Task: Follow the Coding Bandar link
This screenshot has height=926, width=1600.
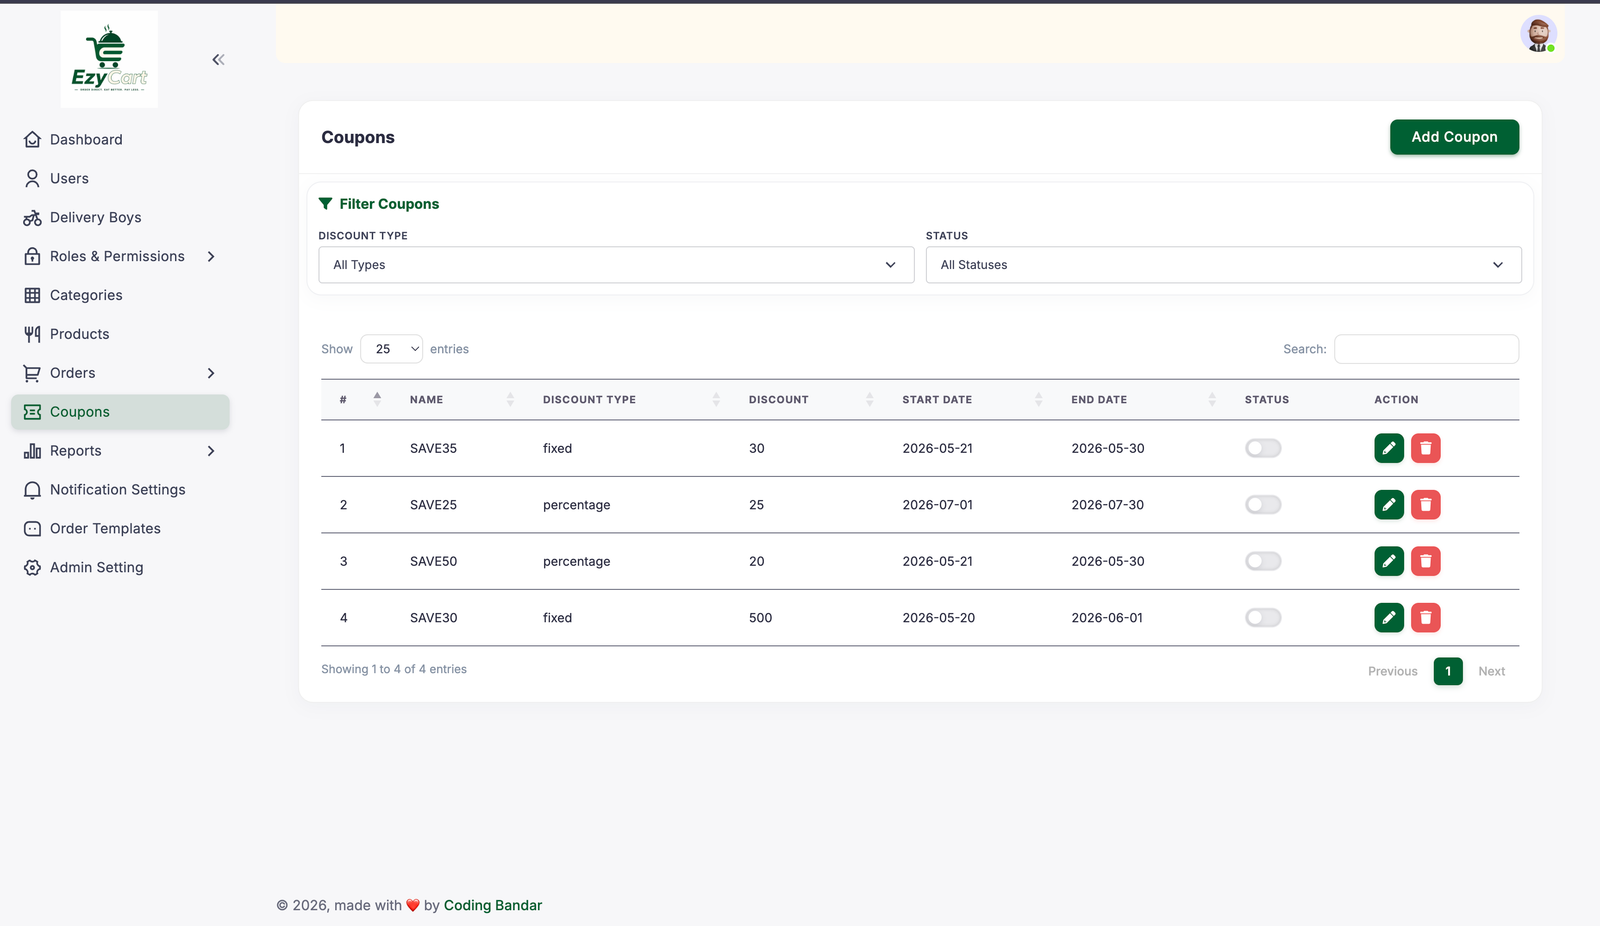Action: 493,905
